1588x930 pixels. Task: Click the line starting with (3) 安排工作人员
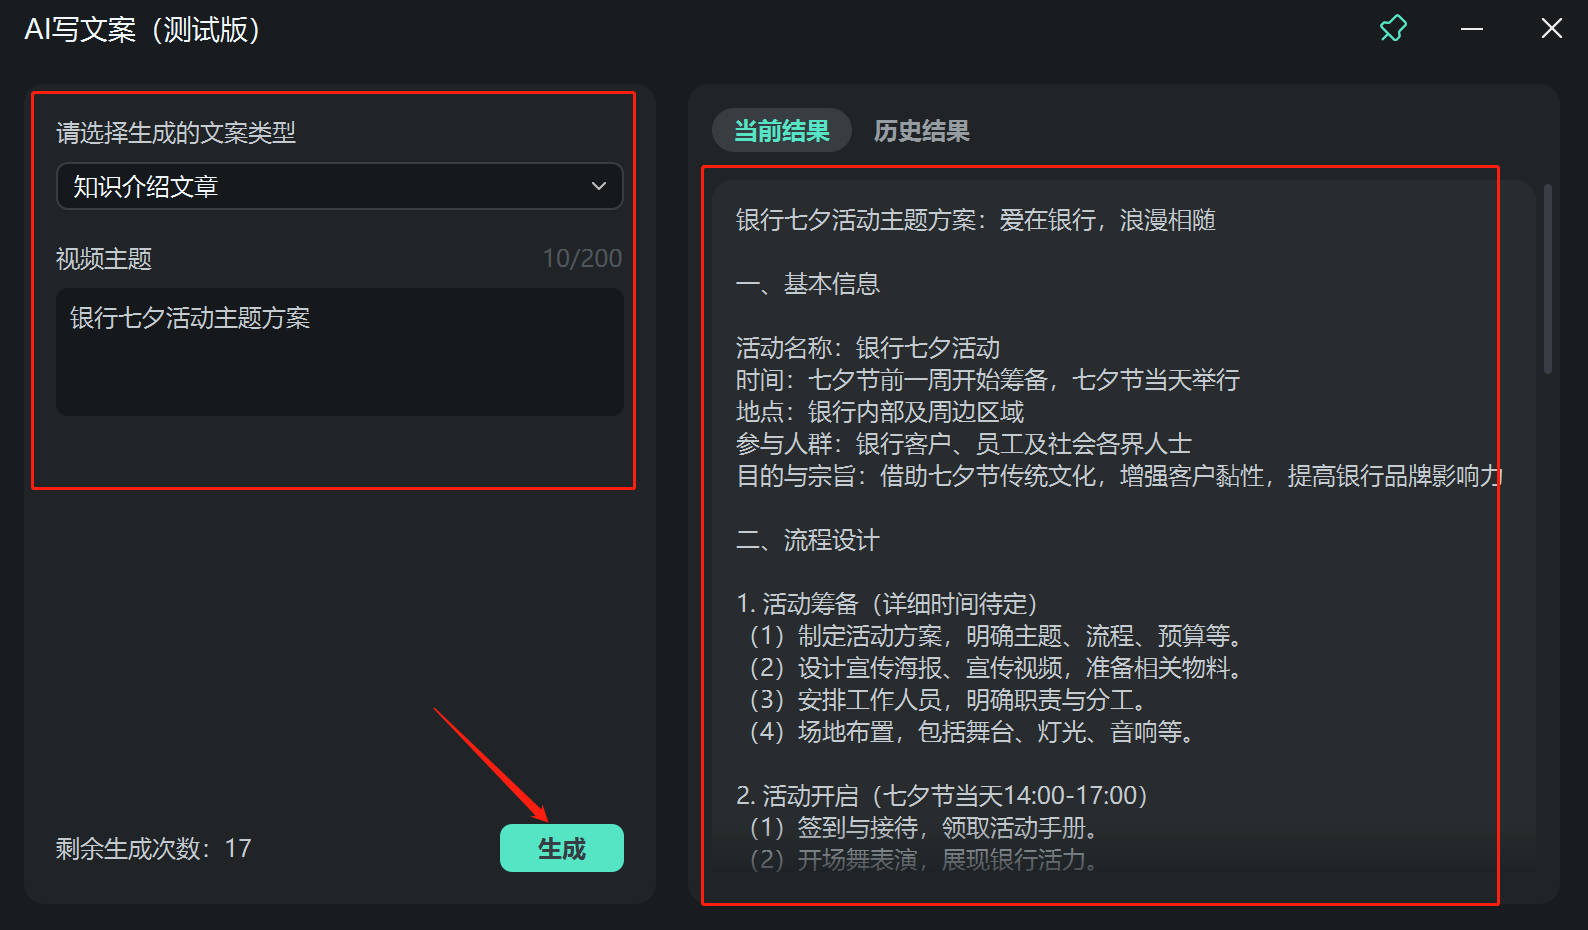[x=948, y=700]
